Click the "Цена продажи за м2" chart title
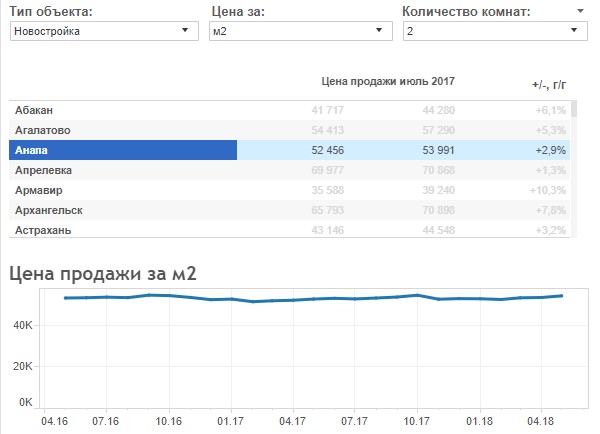The height and width of the screenshot is (434, 600). pyautogui.click(x=102, y=272)
